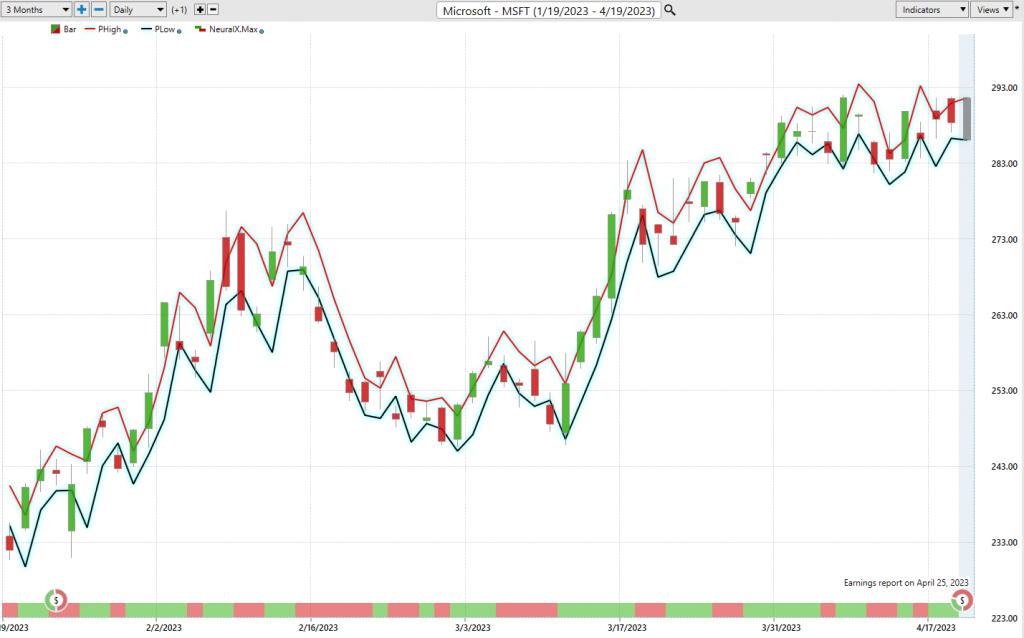Click the 2/2/2023 date axis label
1024x638 pixels.
coord(164,628)
